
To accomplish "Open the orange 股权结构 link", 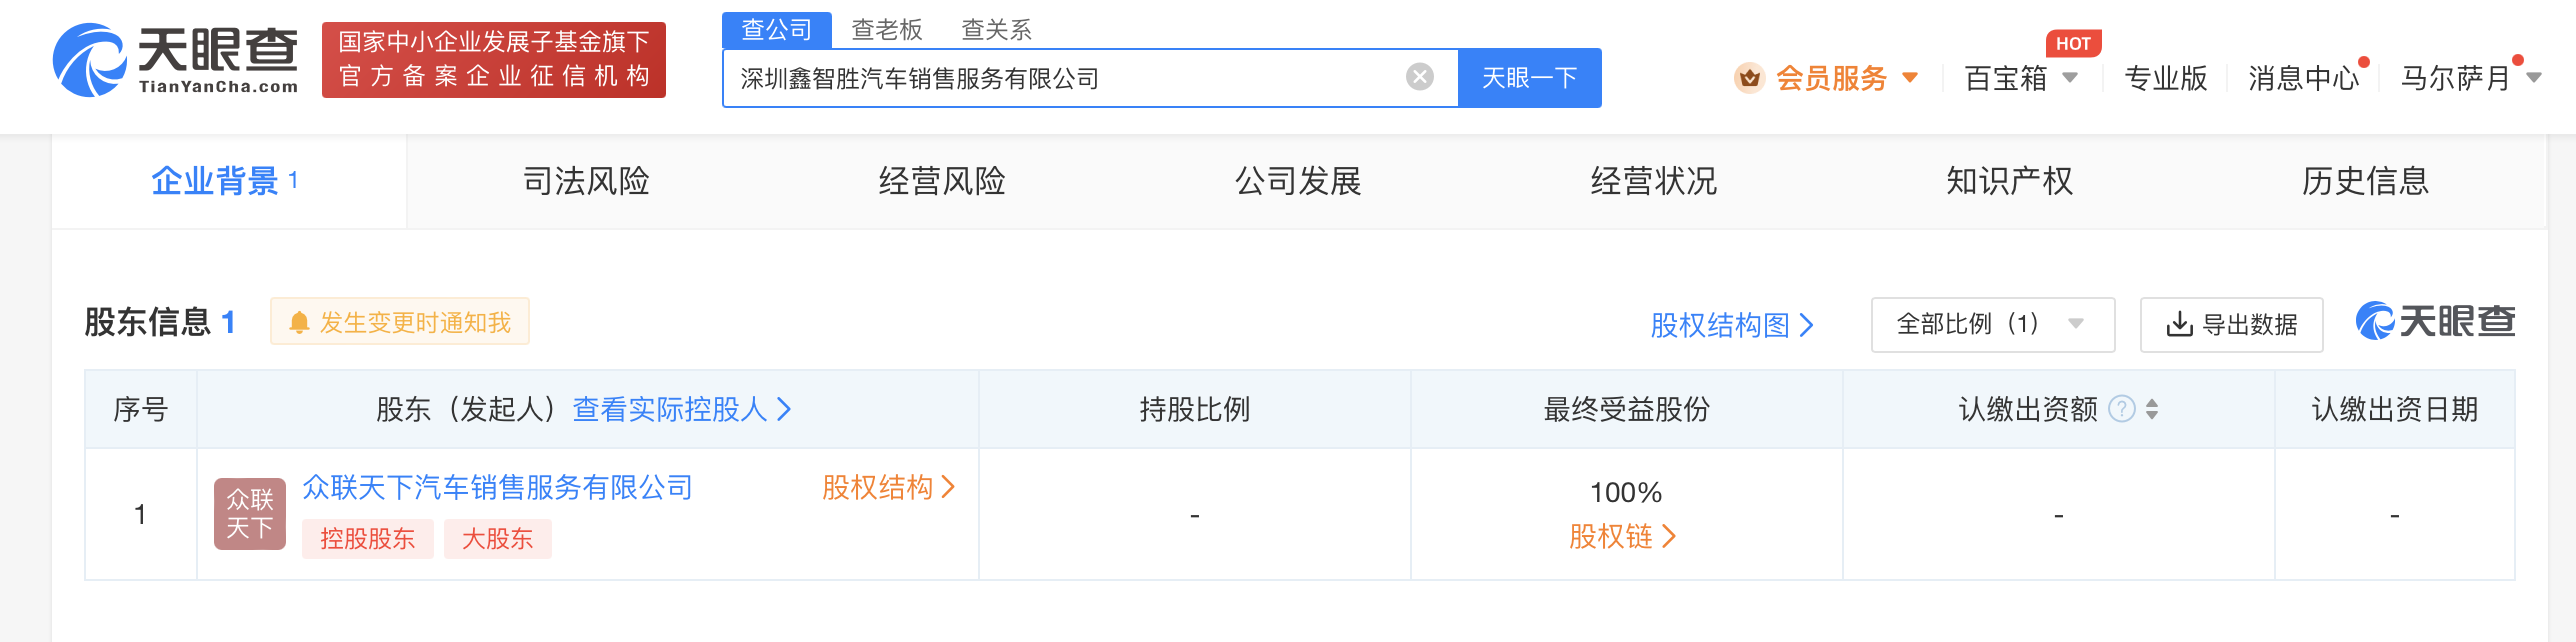I will pyautogui.click(x=888, y=487).
